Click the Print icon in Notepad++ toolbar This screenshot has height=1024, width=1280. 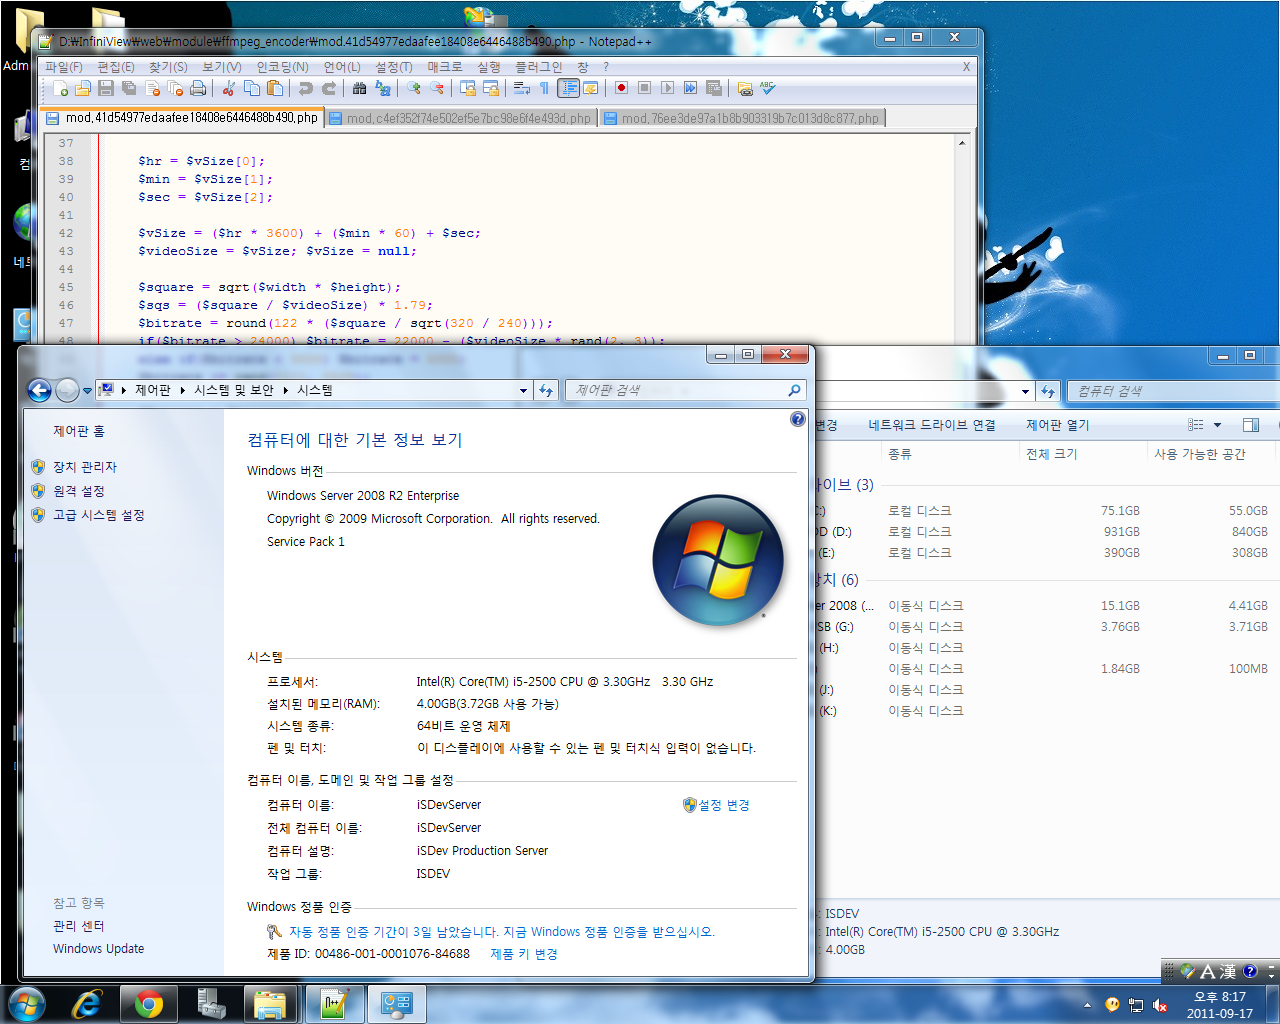(198, 88)
